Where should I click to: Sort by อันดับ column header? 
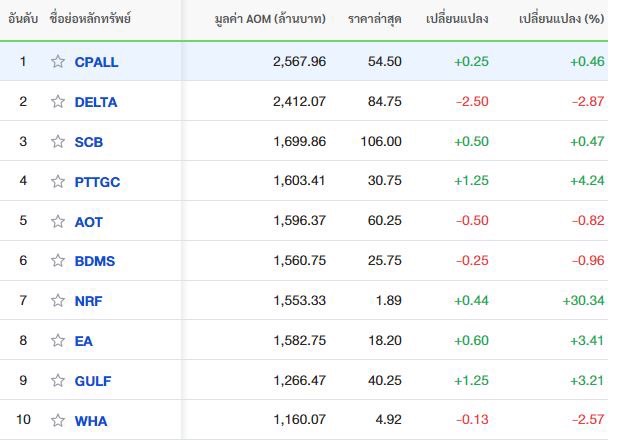coord(23,18)
